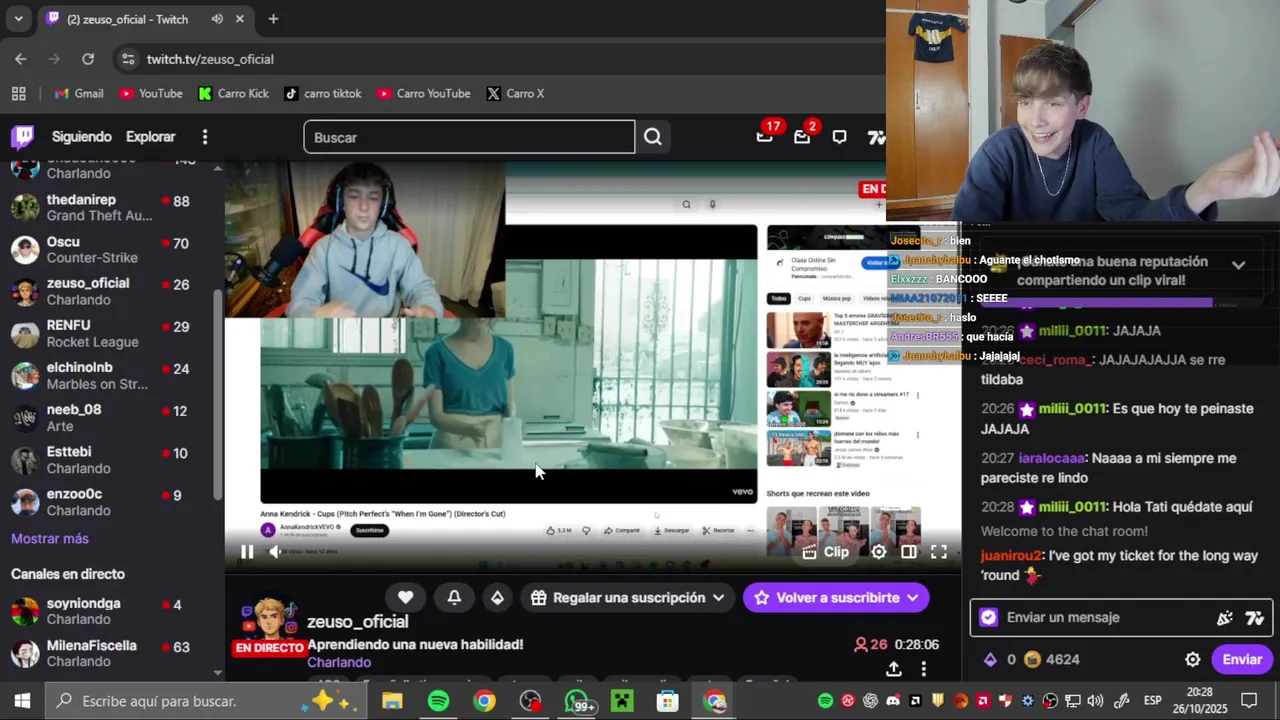Open a new browser tab
Image resolution: width=1280 pixels, height=720 pixels.
click(x=273, y=19)
